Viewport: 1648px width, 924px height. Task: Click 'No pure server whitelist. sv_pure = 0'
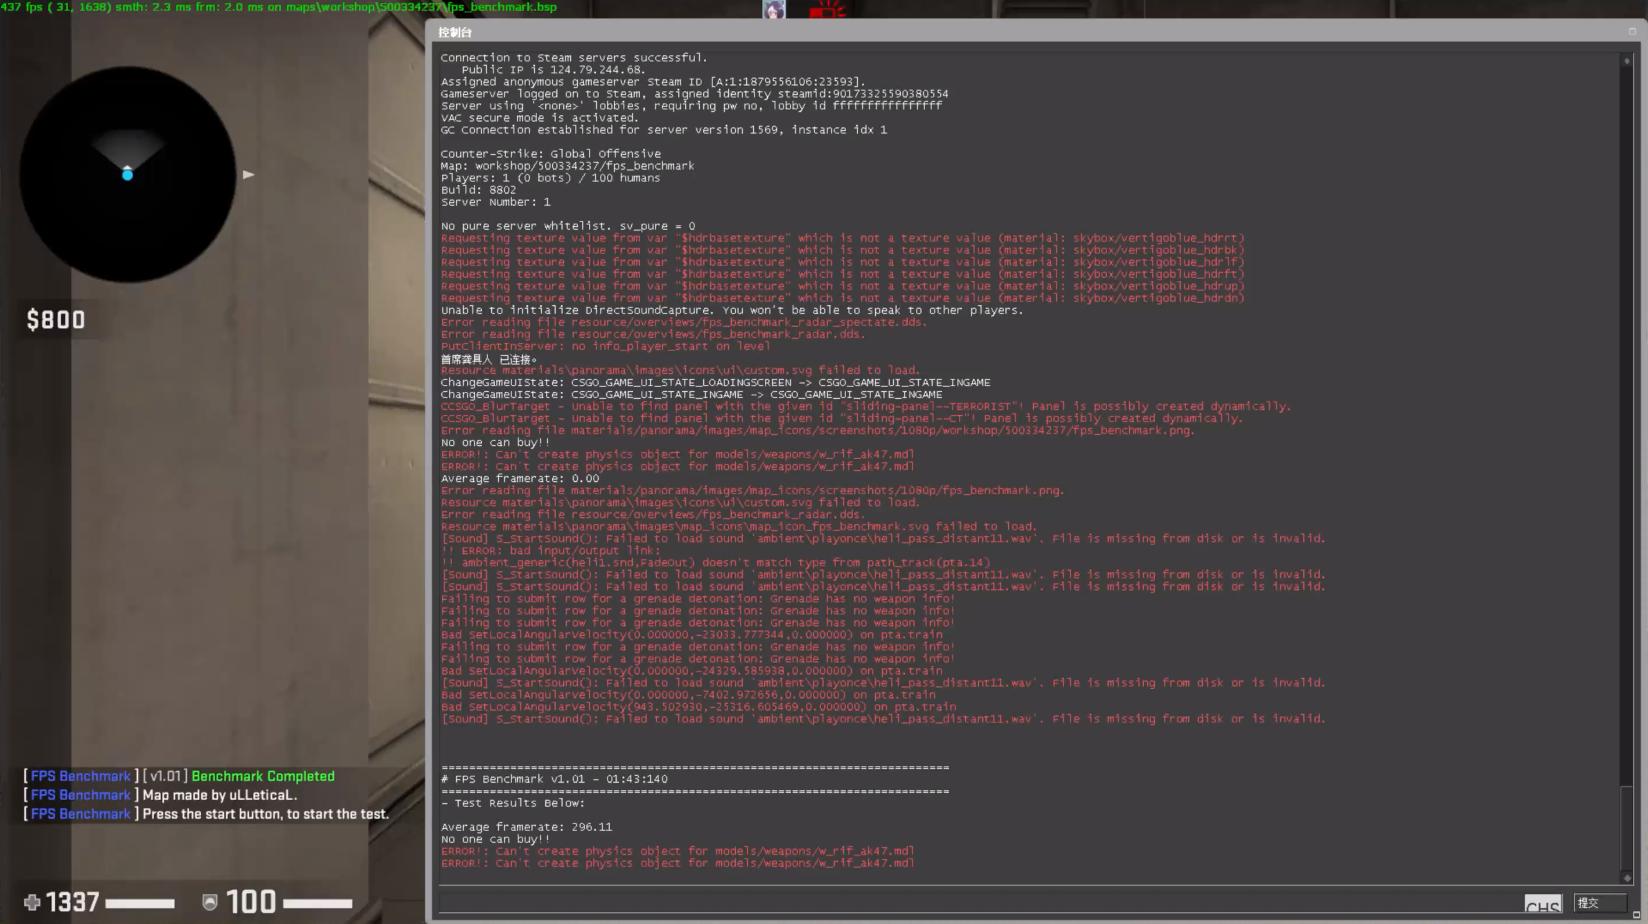click(x=568, y=226)
